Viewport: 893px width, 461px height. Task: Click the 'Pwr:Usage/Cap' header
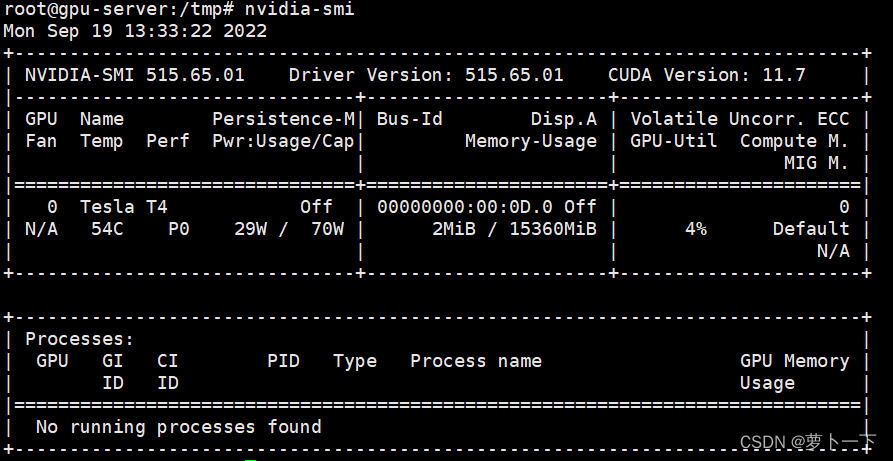click(283, 141)
